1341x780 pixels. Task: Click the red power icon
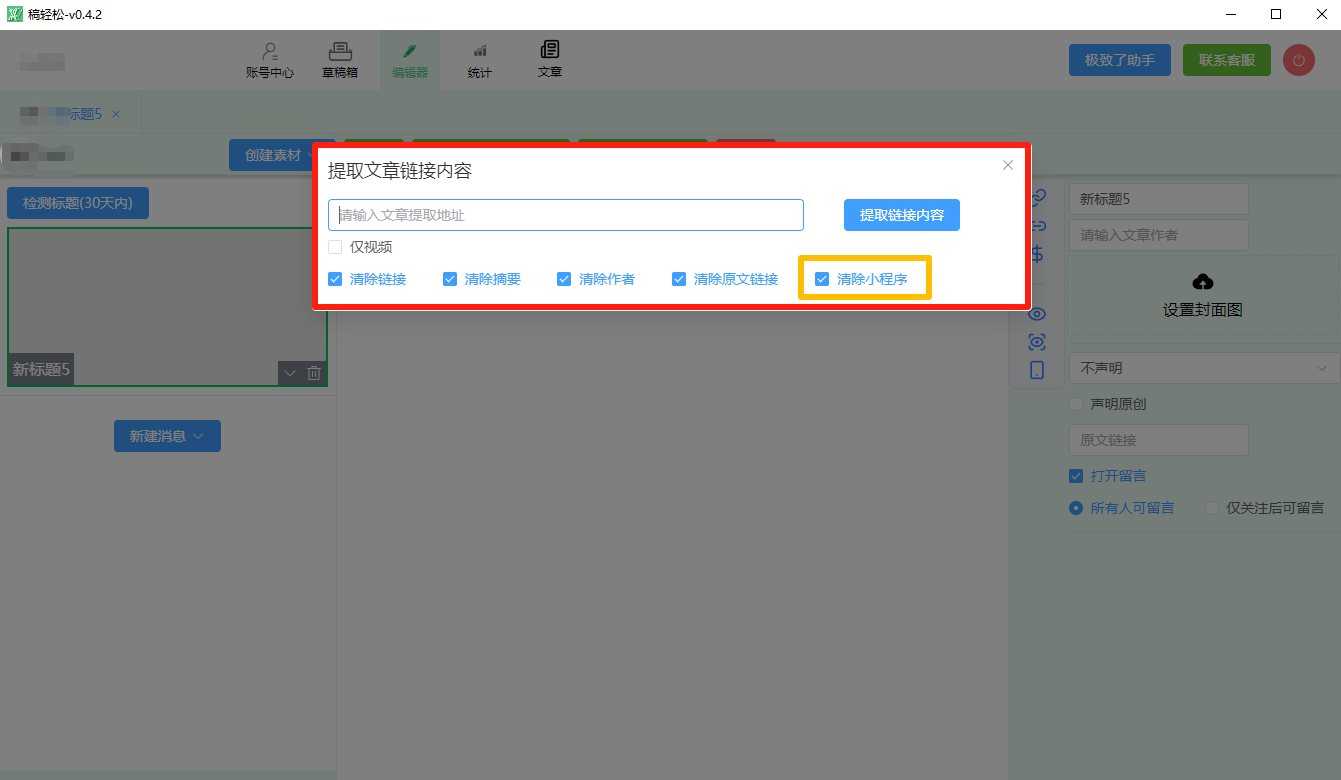coord(1298,60)
